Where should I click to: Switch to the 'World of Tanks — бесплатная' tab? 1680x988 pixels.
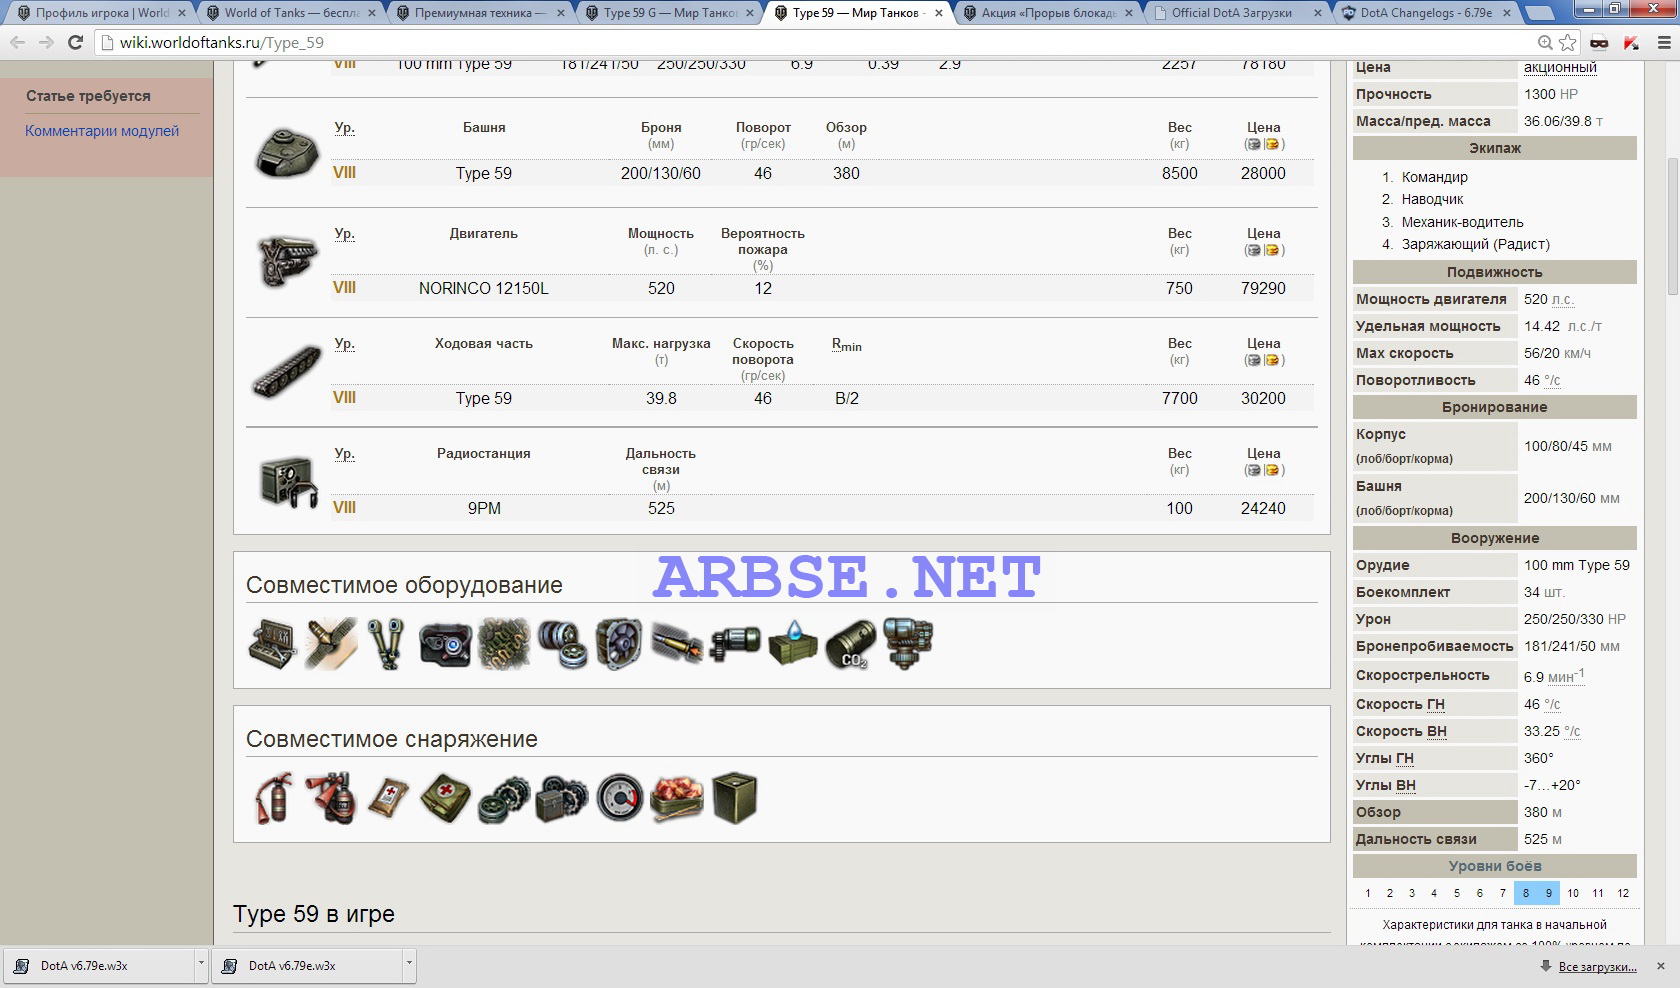[291, 13]
